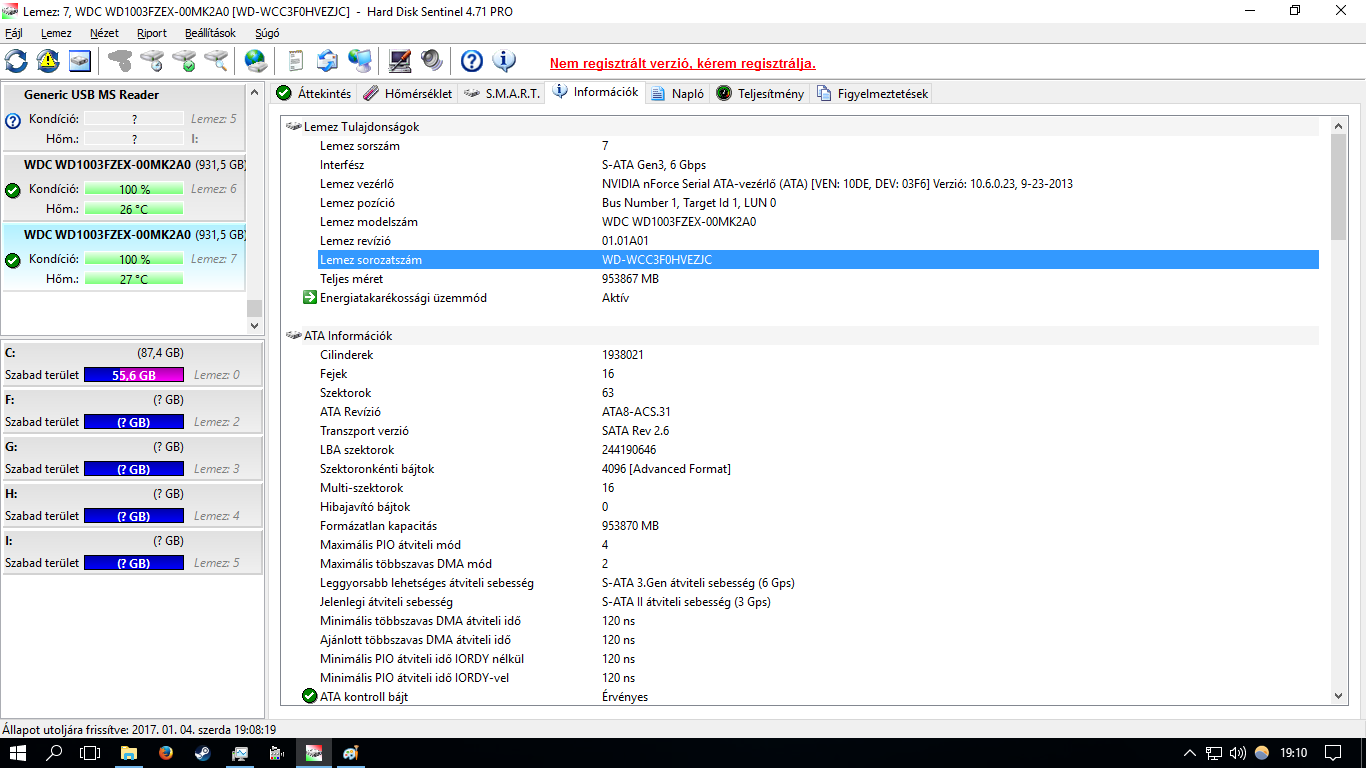Open the Riport menu
This screenshot has width=1366, height=768.
(x=152, y=33)
